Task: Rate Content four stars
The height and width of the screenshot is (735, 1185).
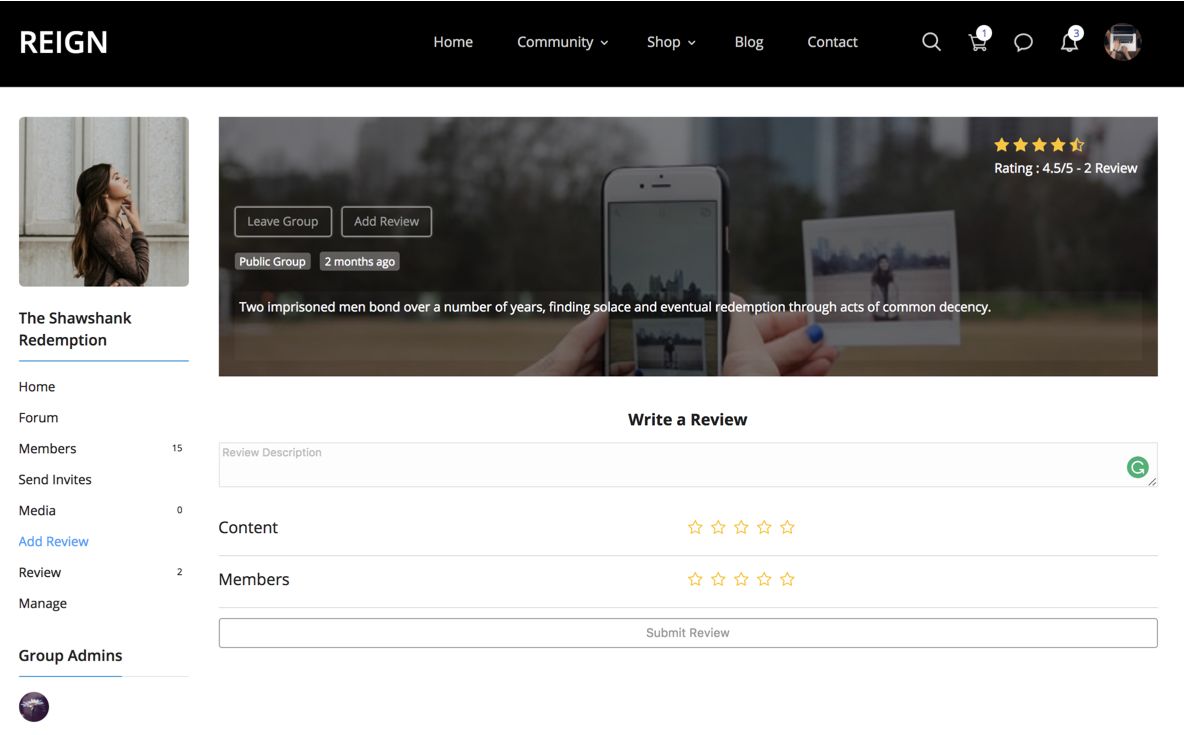Action: tap(764, 527)
